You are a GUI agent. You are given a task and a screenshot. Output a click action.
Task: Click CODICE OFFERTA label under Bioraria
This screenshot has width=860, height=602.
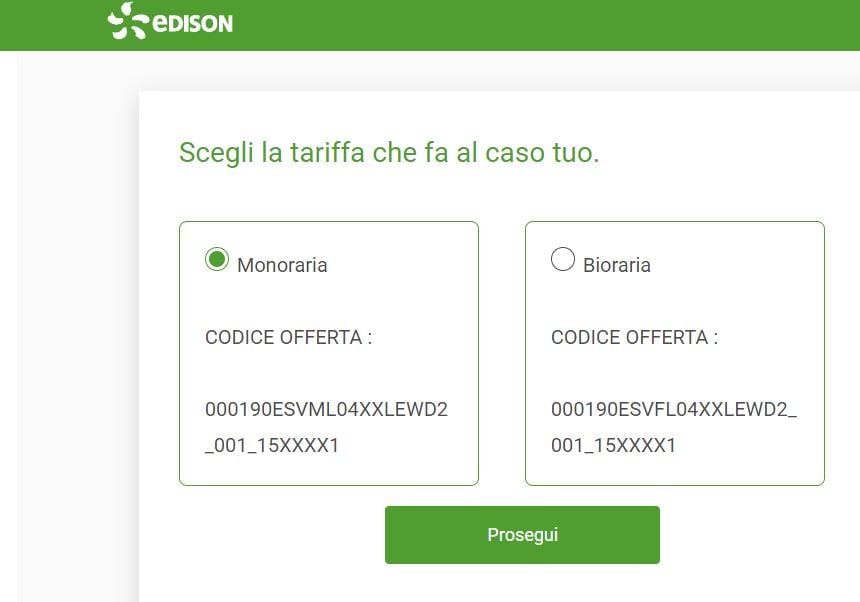(634, 337)
